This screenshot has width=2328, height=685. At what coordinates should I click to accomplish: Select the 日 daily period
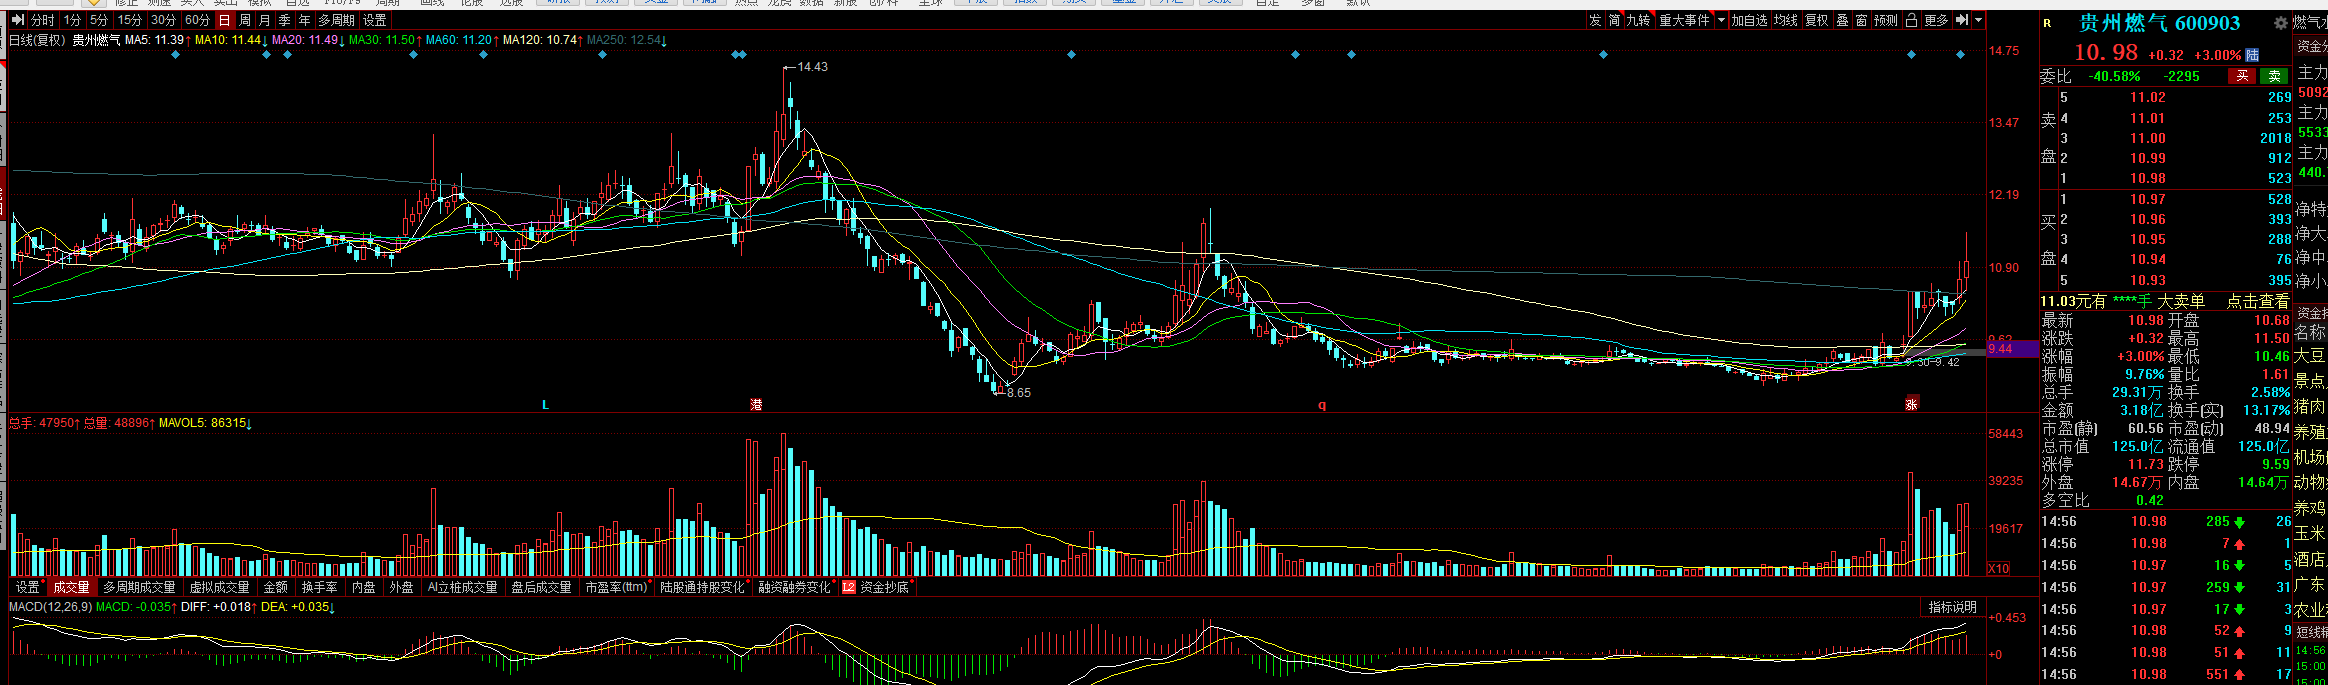[x=225, y=20]
